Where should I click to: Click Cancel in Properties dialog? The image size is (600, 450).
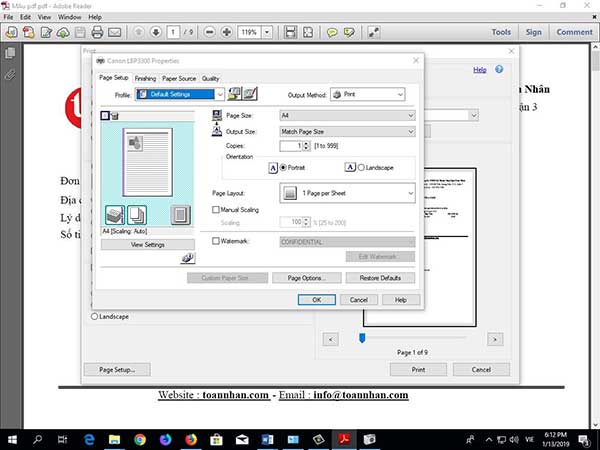359,300
